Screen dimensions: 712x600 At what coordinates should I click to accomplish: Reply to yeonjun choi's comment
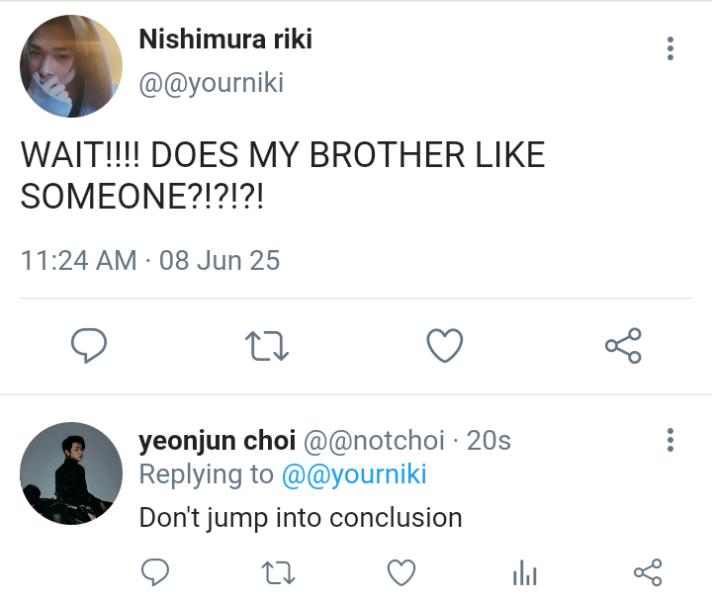pyautogui.click(x=154, y=572)
